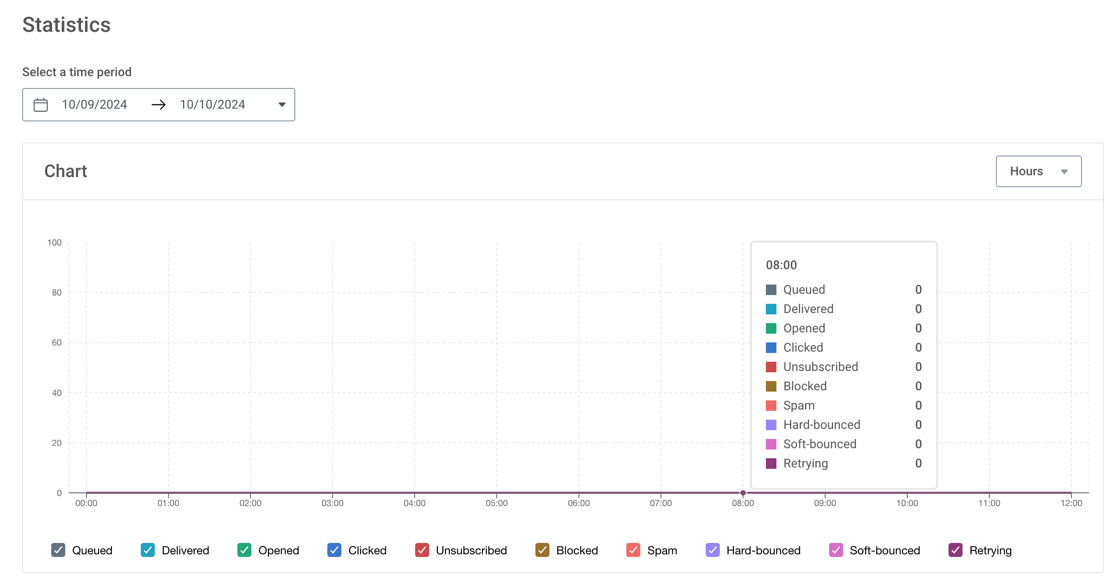Disable the Opened series checkbox

244,550
